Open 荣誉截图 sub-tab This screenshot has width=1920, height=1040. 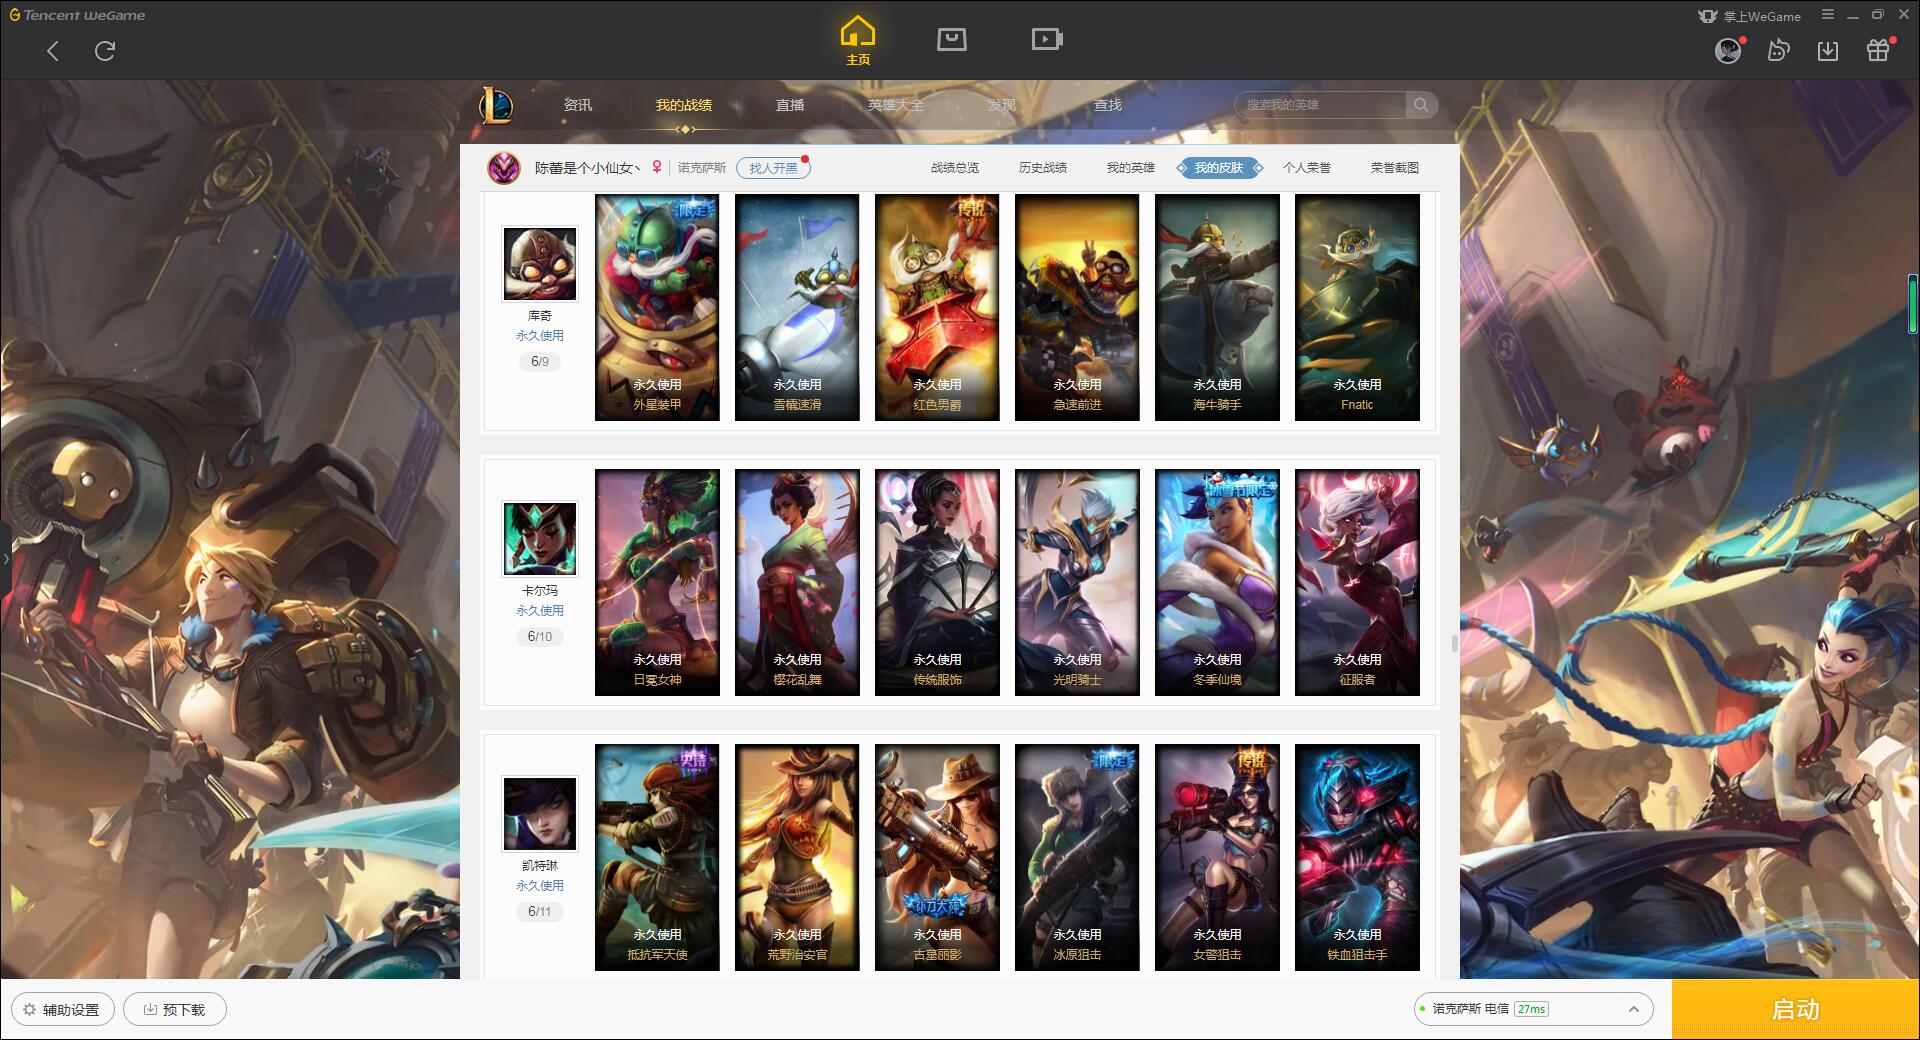pyautogui.click(x=1395, y=168)
